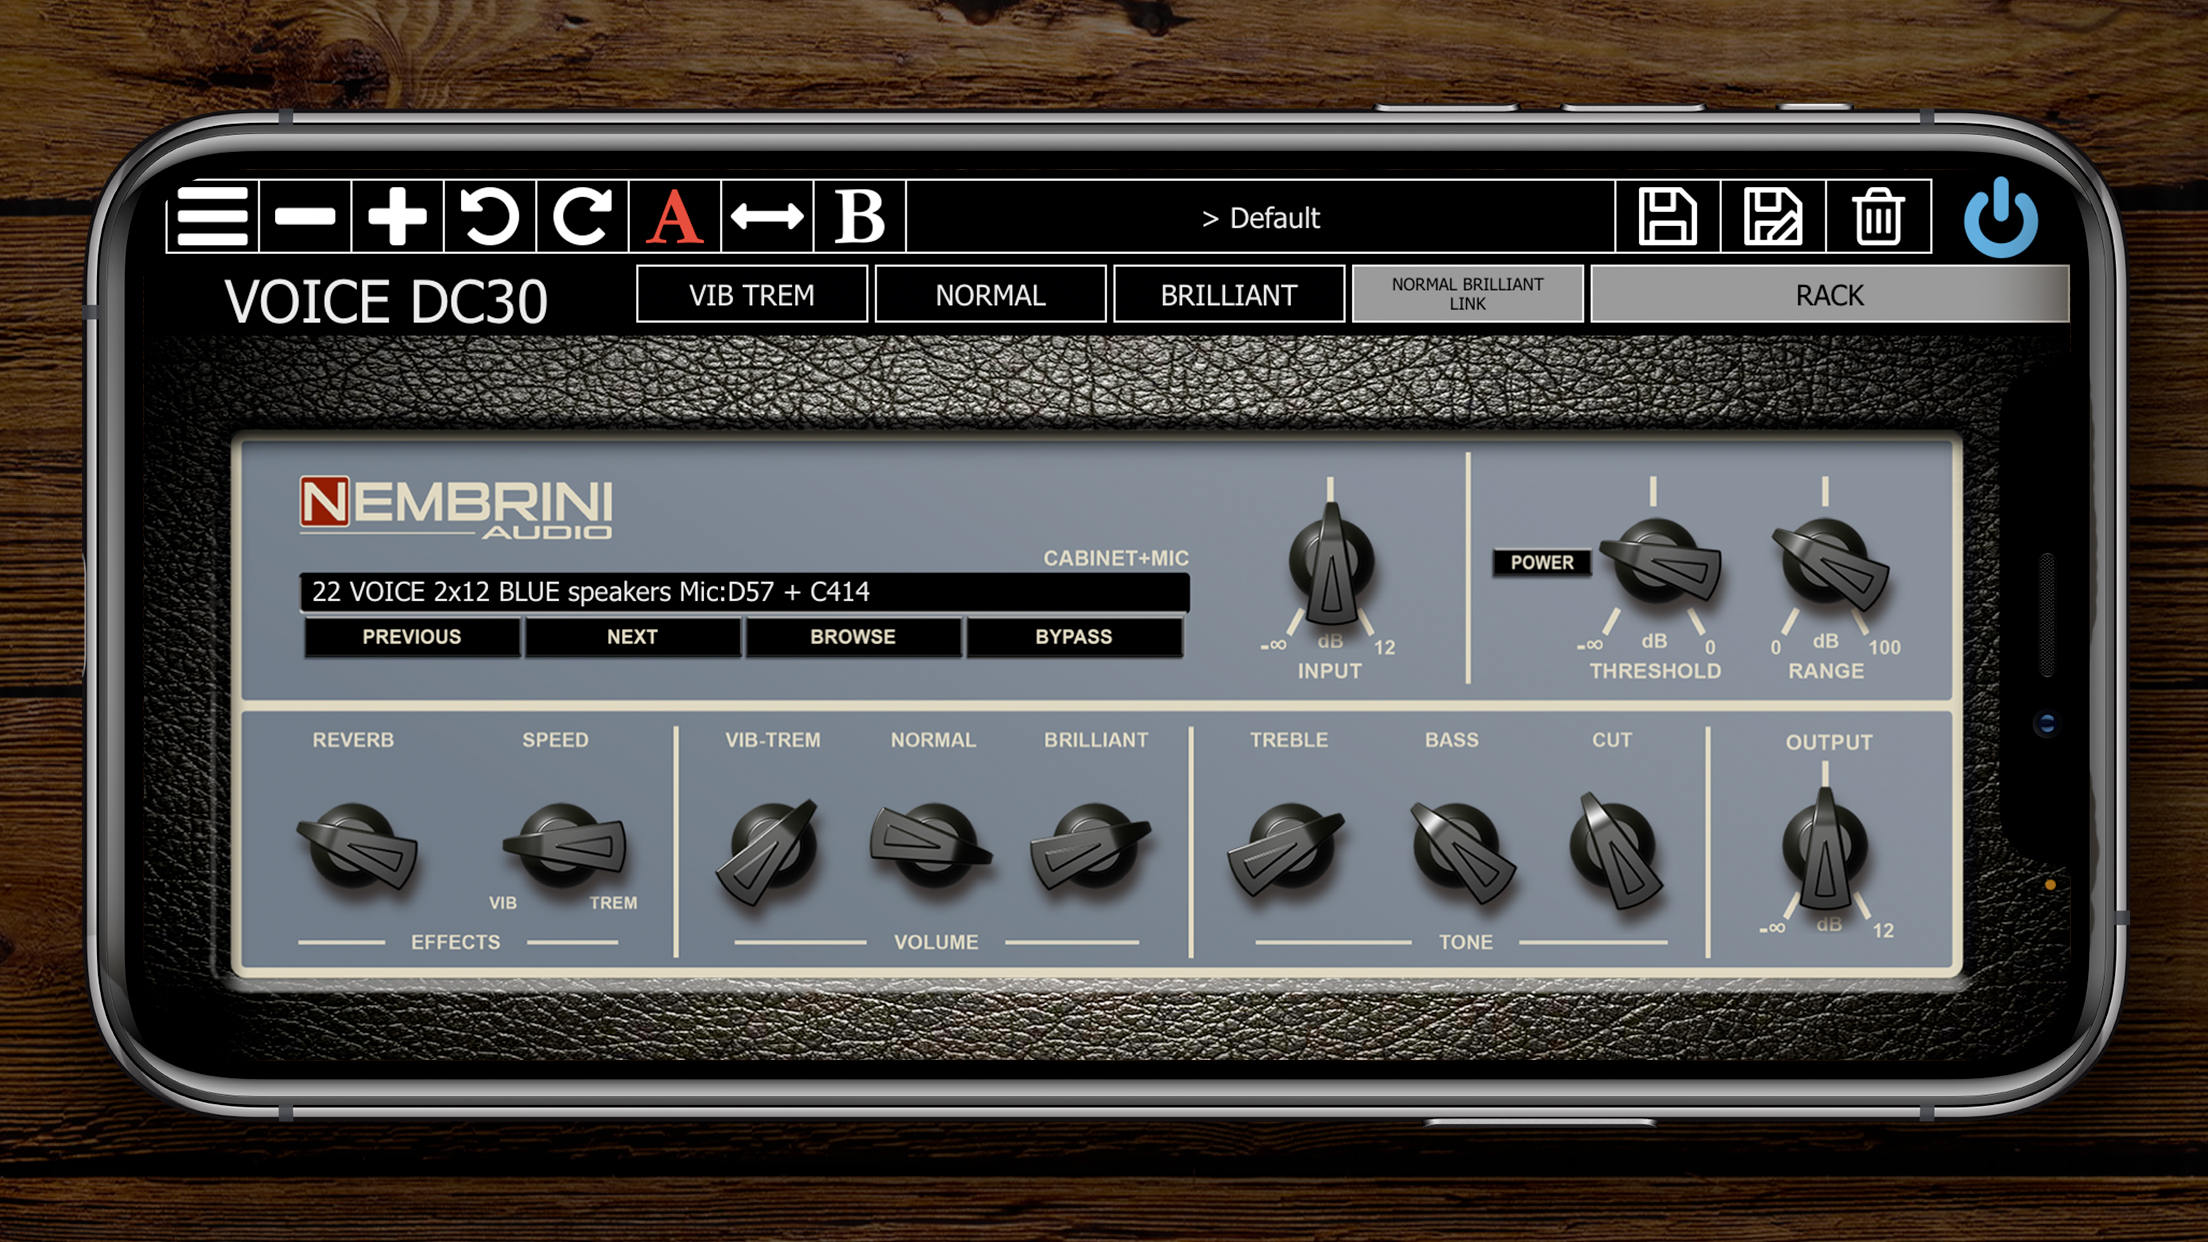This screenshot has width=2208, height=1242.
Task: Click the save-as preset icon
Action: 1772,216
